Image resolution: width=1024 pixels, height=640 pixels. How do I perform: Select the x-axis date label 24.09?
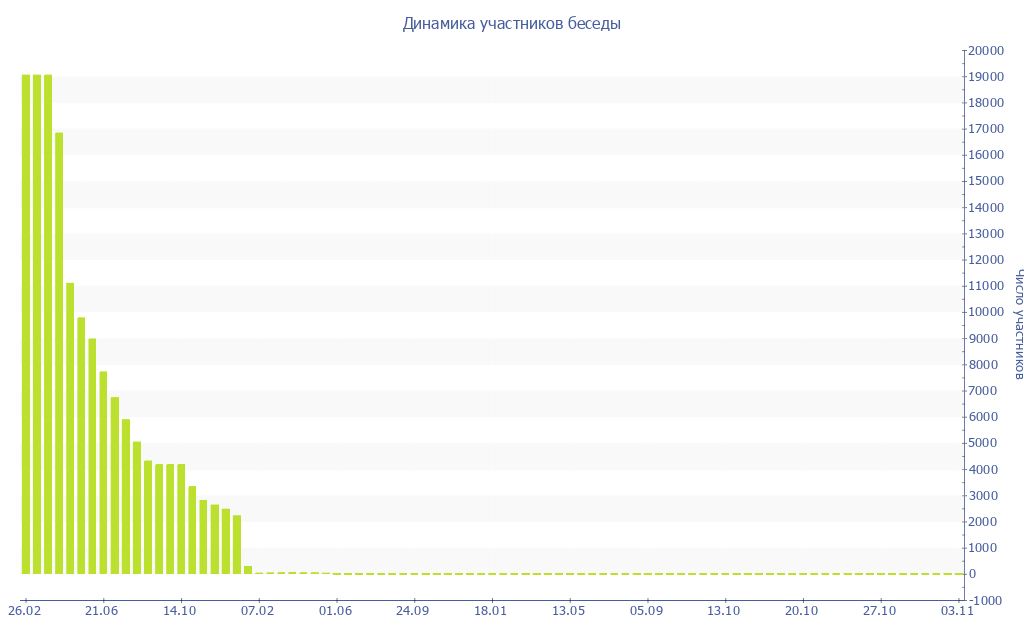(x=413, y=611)
